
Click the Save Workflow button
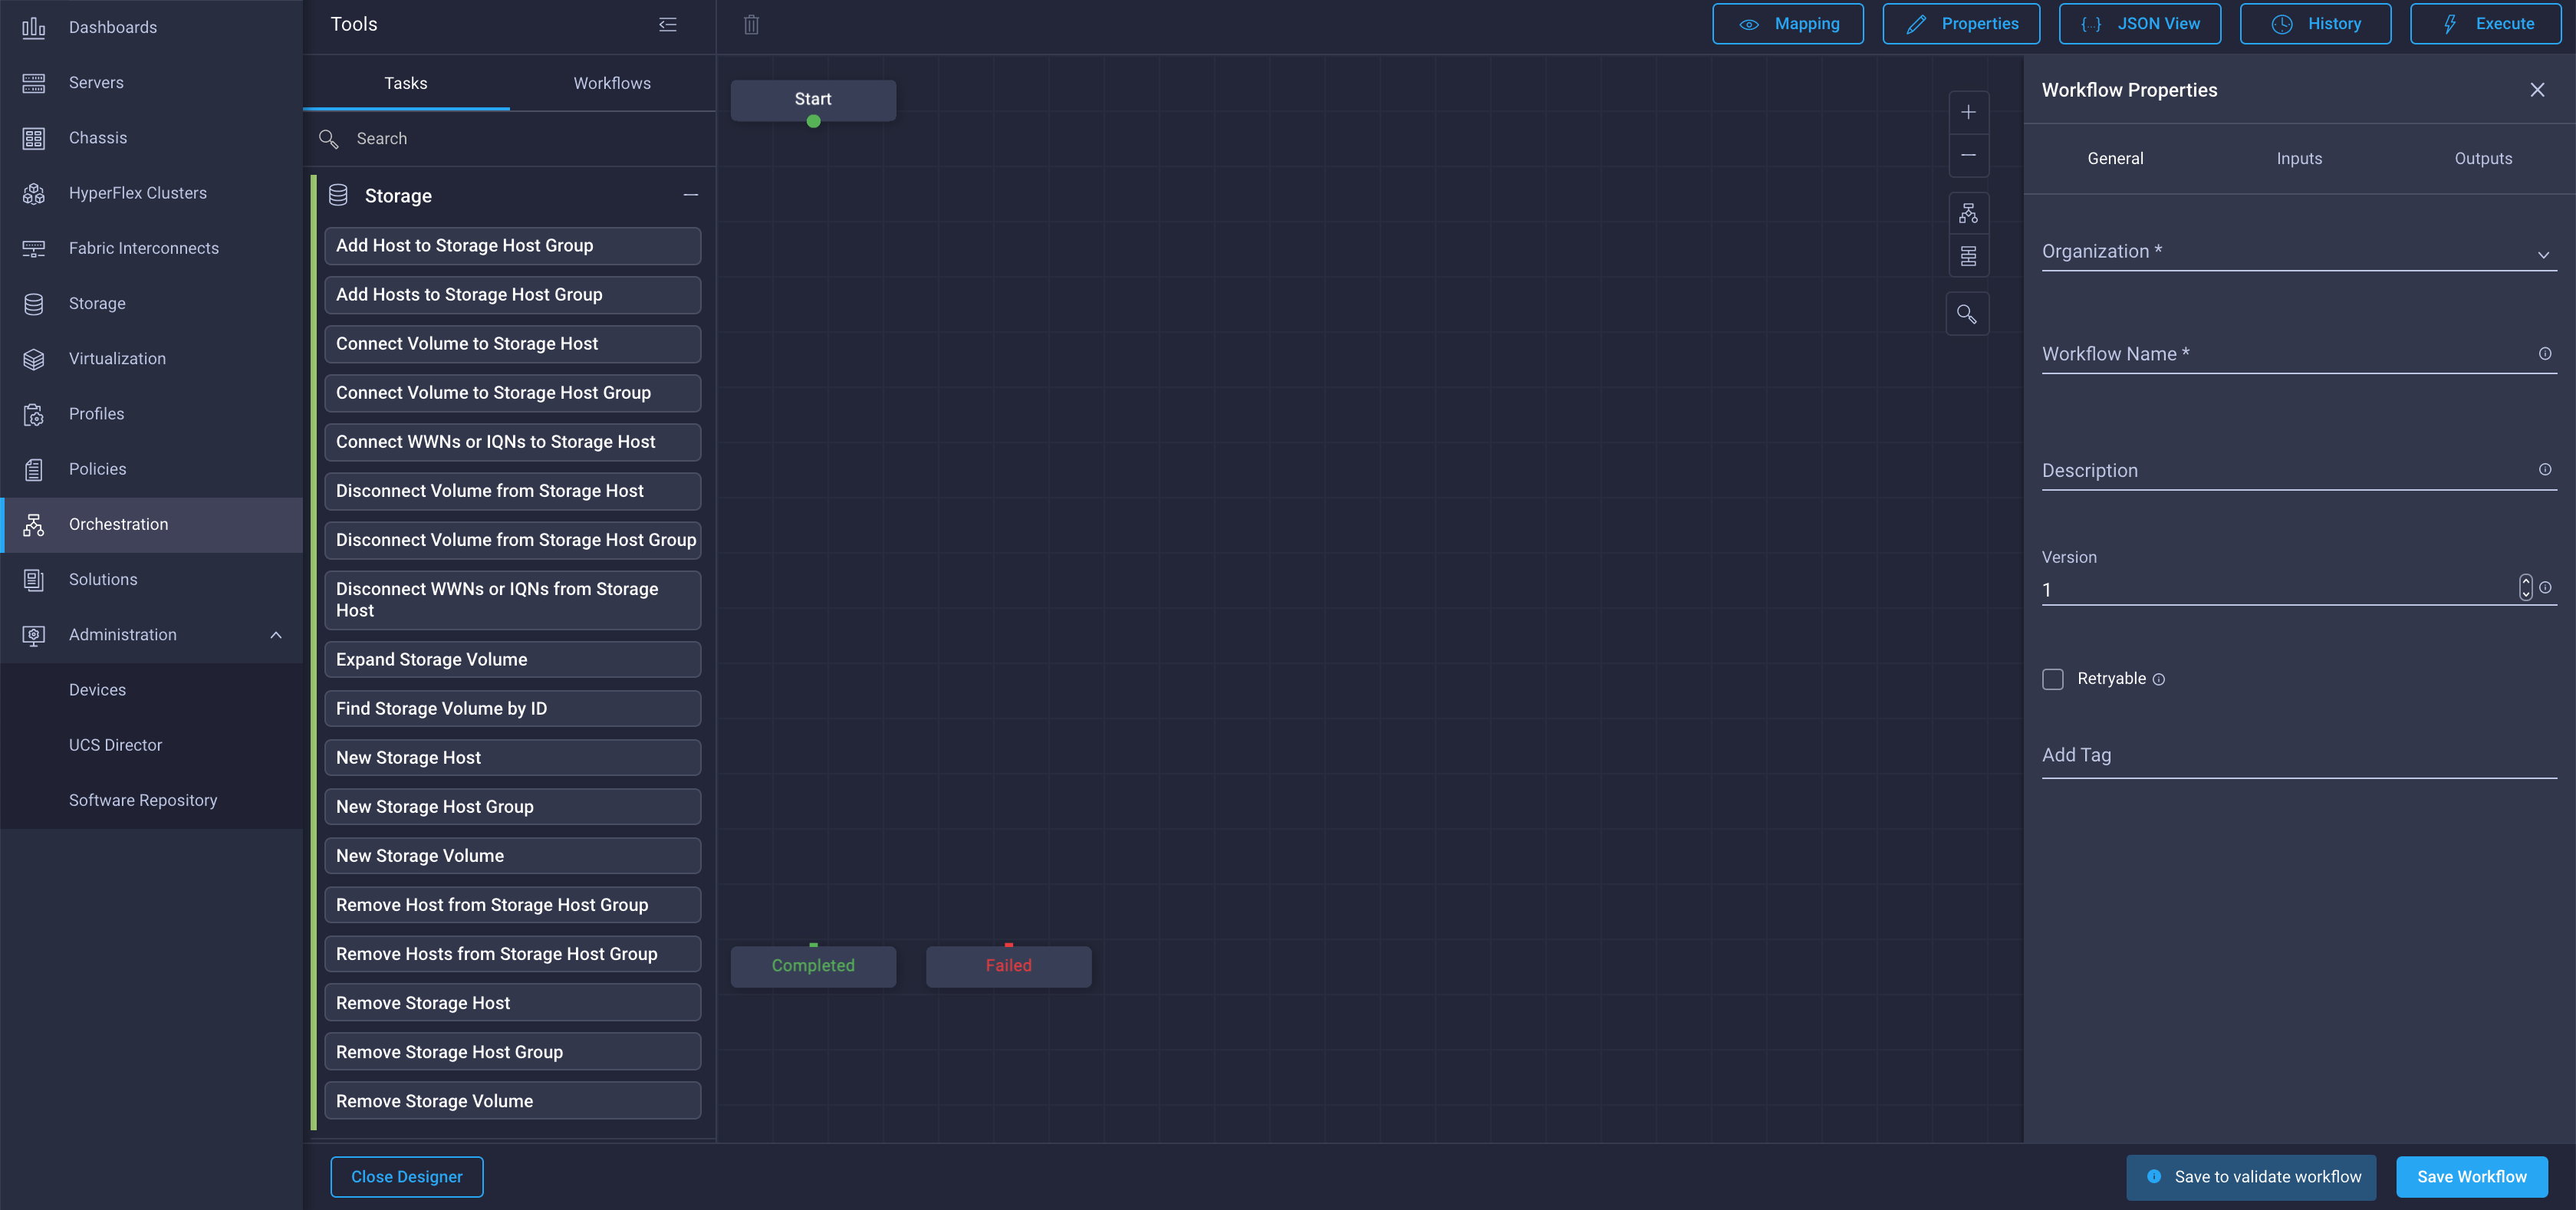[x=2470, y=1177]
